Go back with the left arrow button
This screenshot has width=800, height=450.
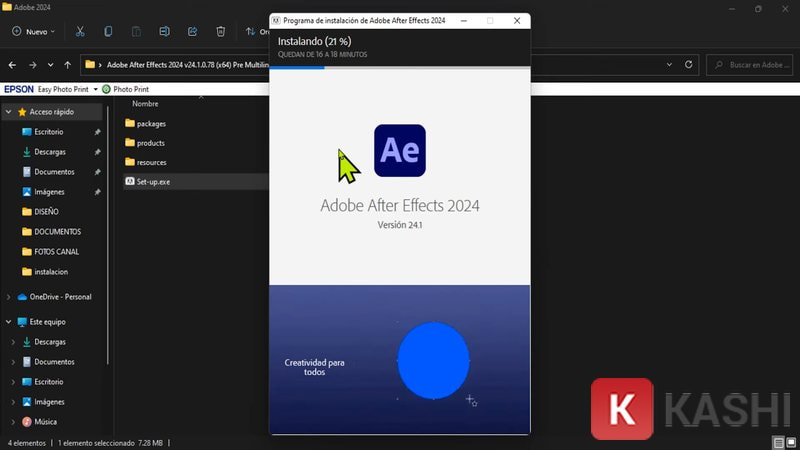13,65
